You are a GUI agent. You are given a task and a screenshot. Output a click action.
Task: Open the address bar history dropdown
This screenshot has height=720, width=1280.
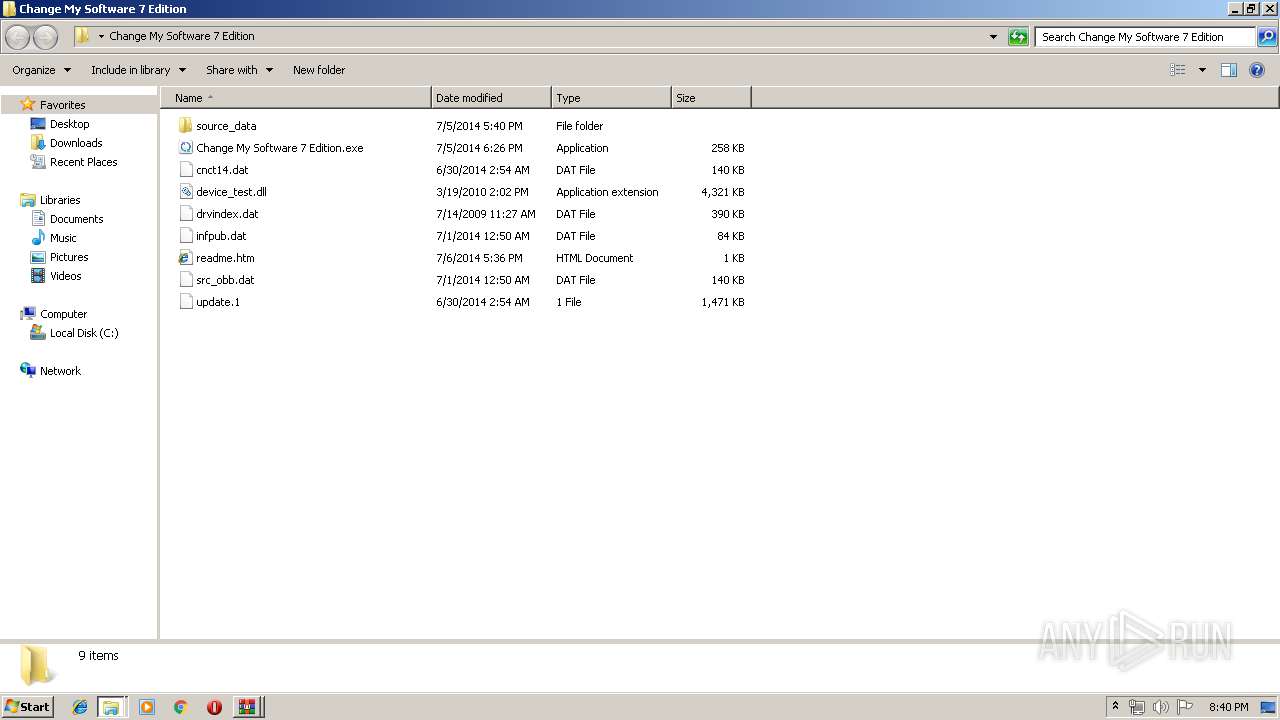click(x=993, y=37)
